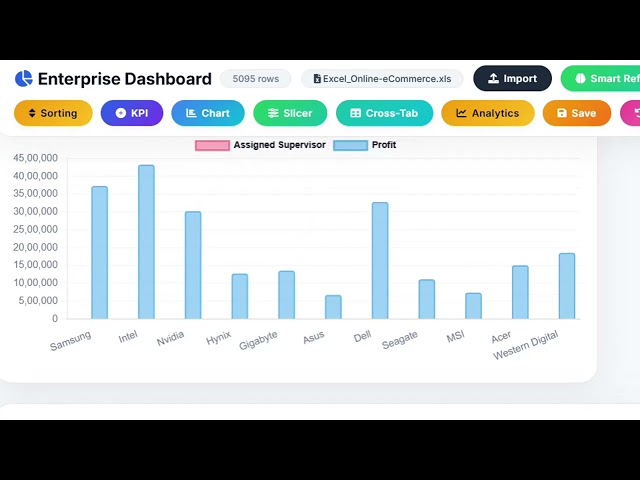Click the floppy disk icon on Save
The image size is (640, 480).
tap(562, 113)
